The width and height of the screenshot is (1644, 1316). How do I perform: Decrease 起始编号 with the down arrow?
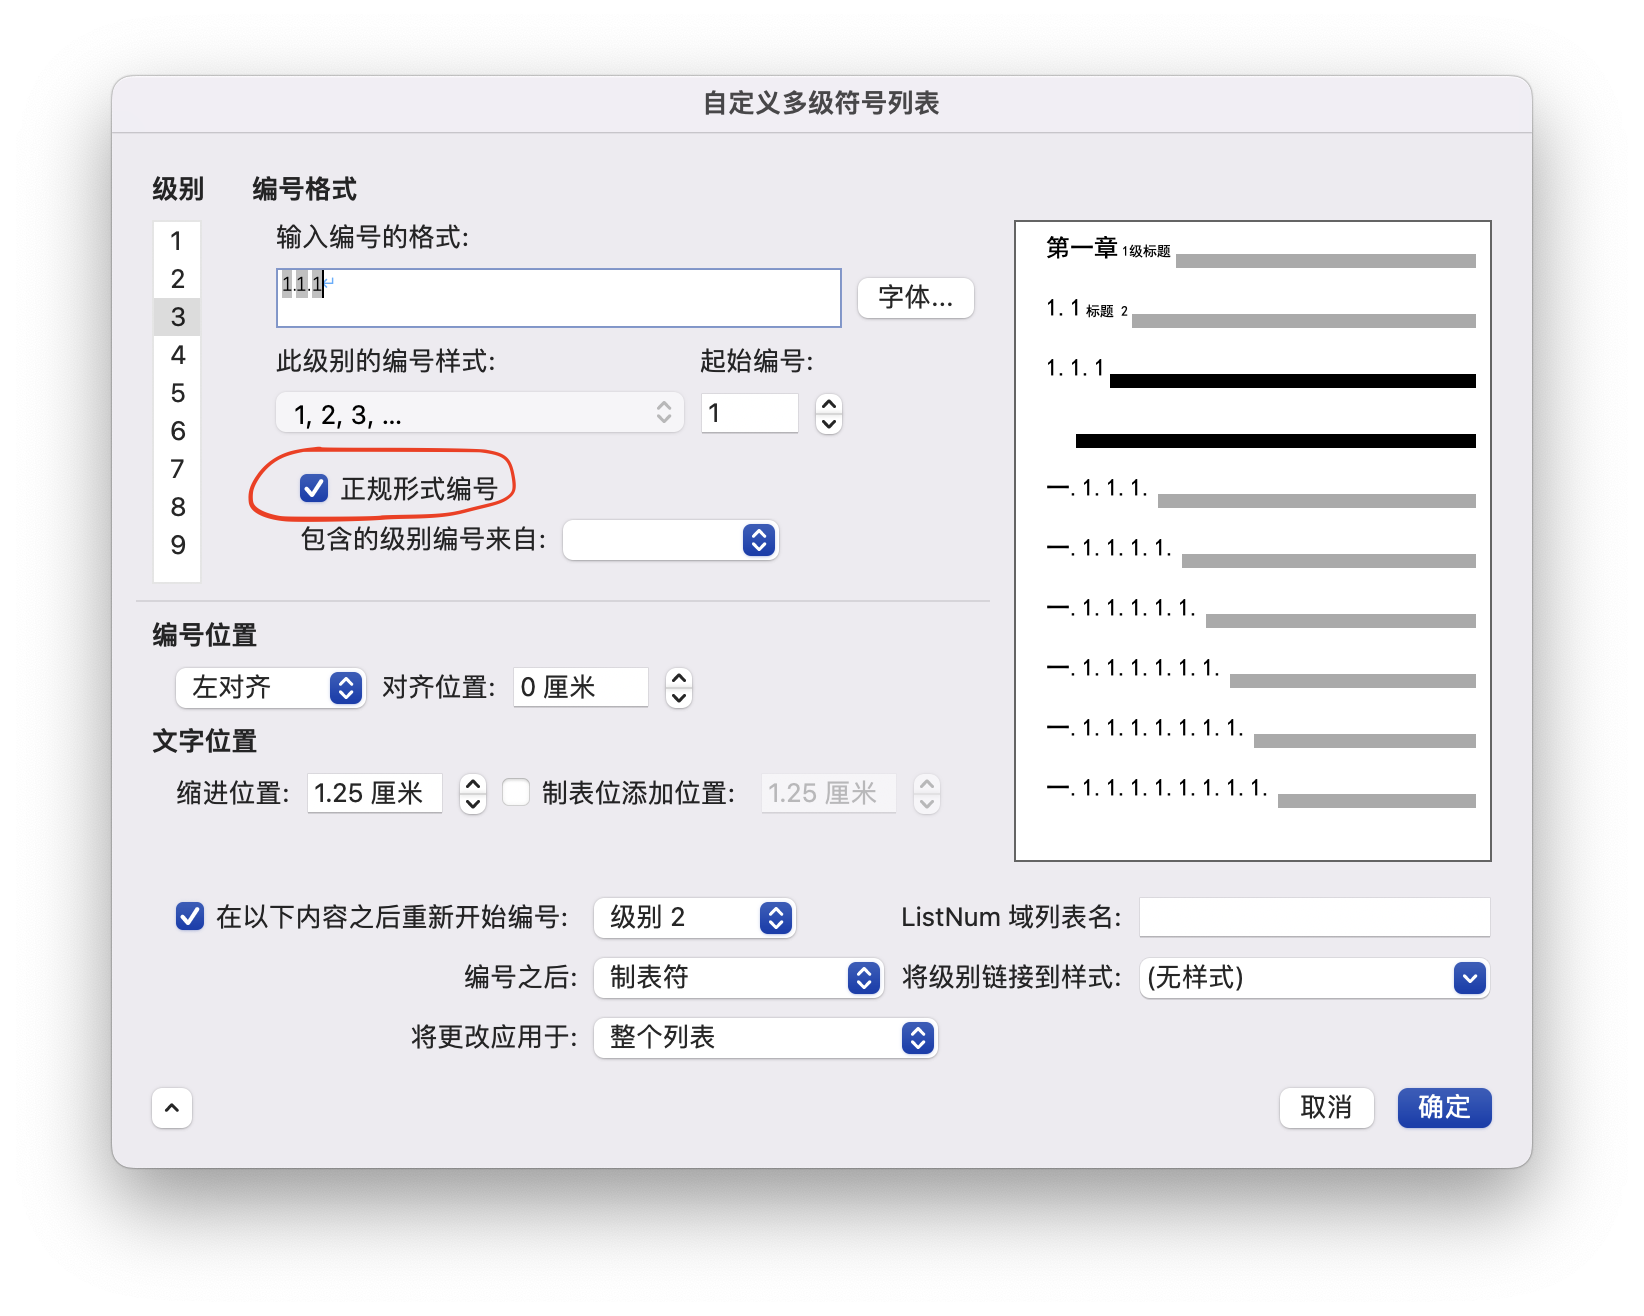(x=829, y=423)
